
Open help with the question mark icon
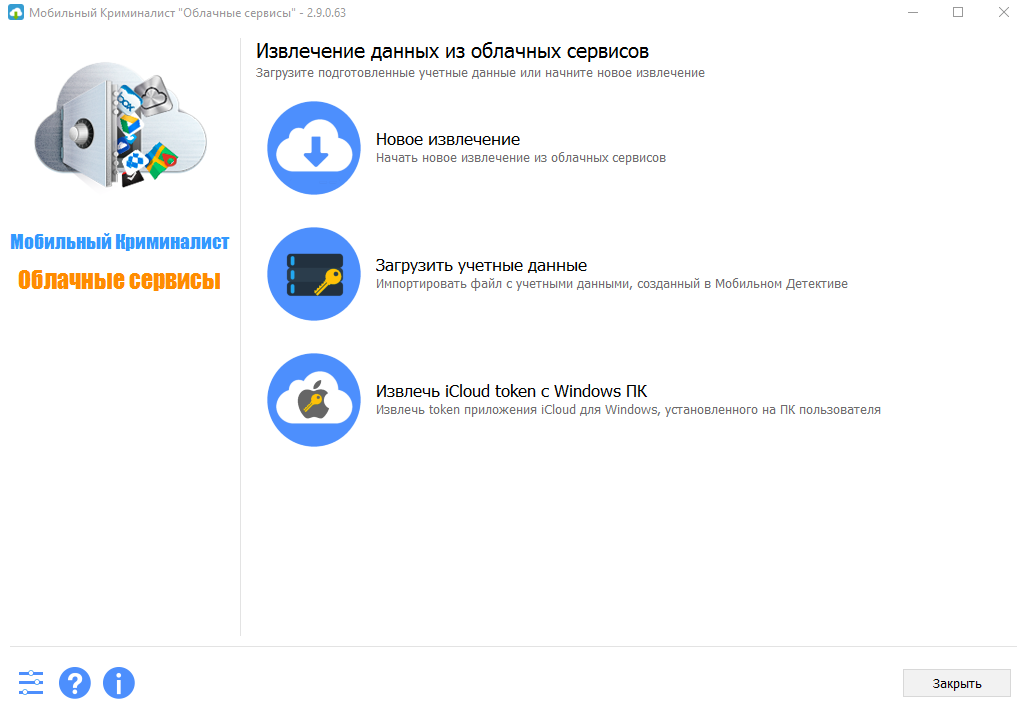pyautogui.click(x=75, y=683)
